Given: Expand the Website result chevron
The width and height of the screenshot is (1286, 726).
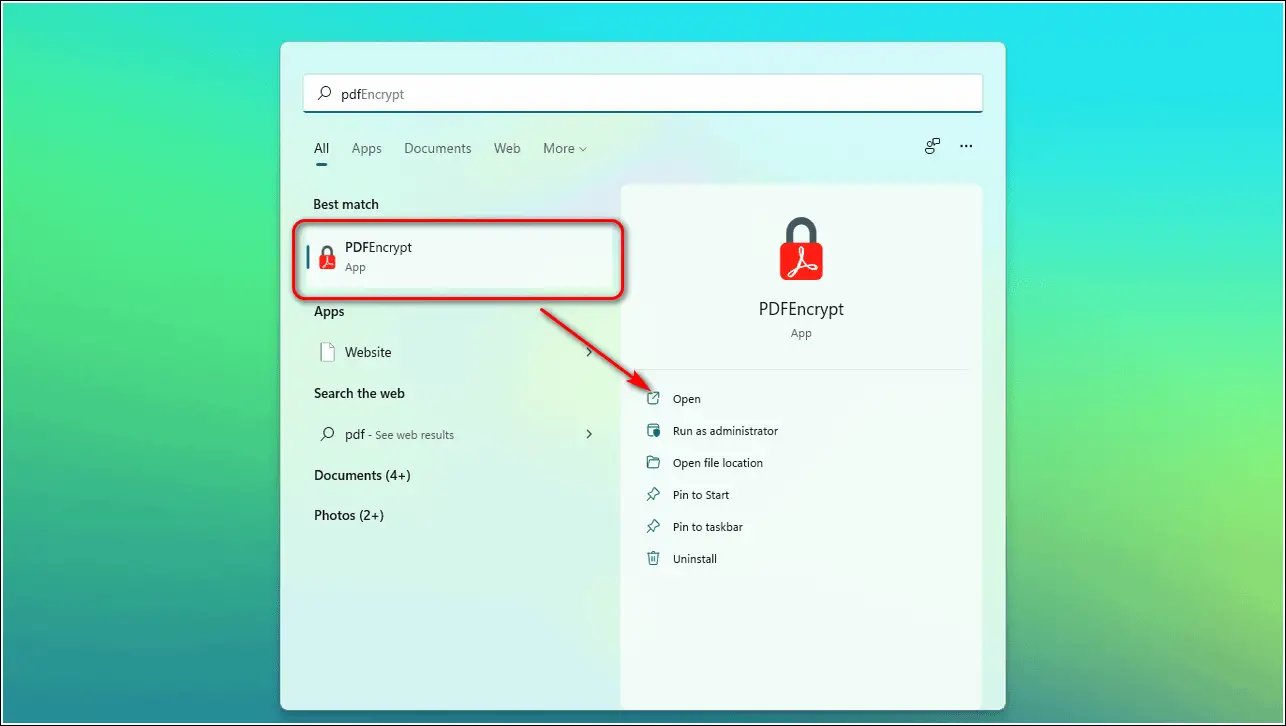Looking at the screenshot, I should tap(589, 352).
